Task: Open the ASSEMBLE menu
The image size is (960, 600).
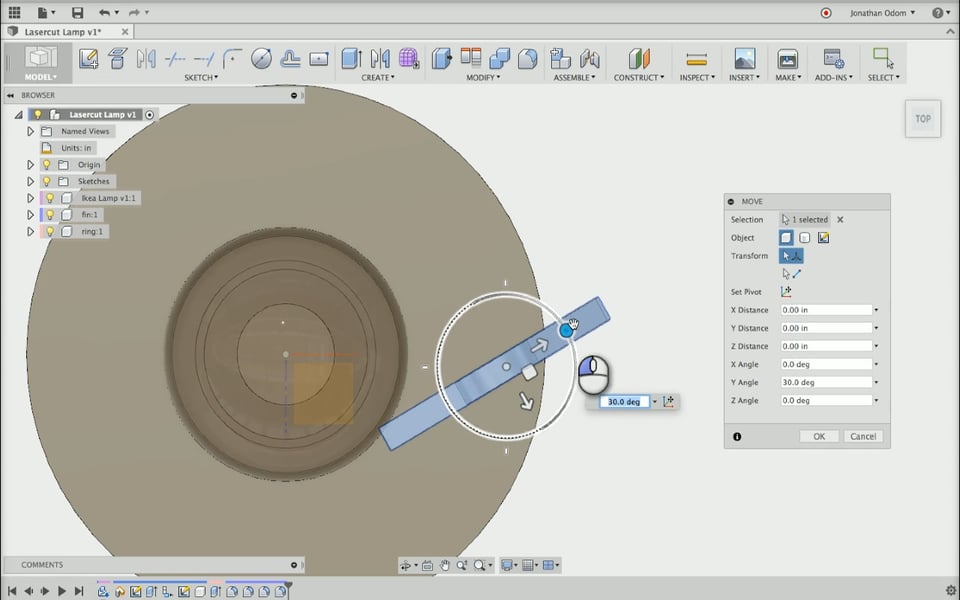Action: click(x=574, y=78)
